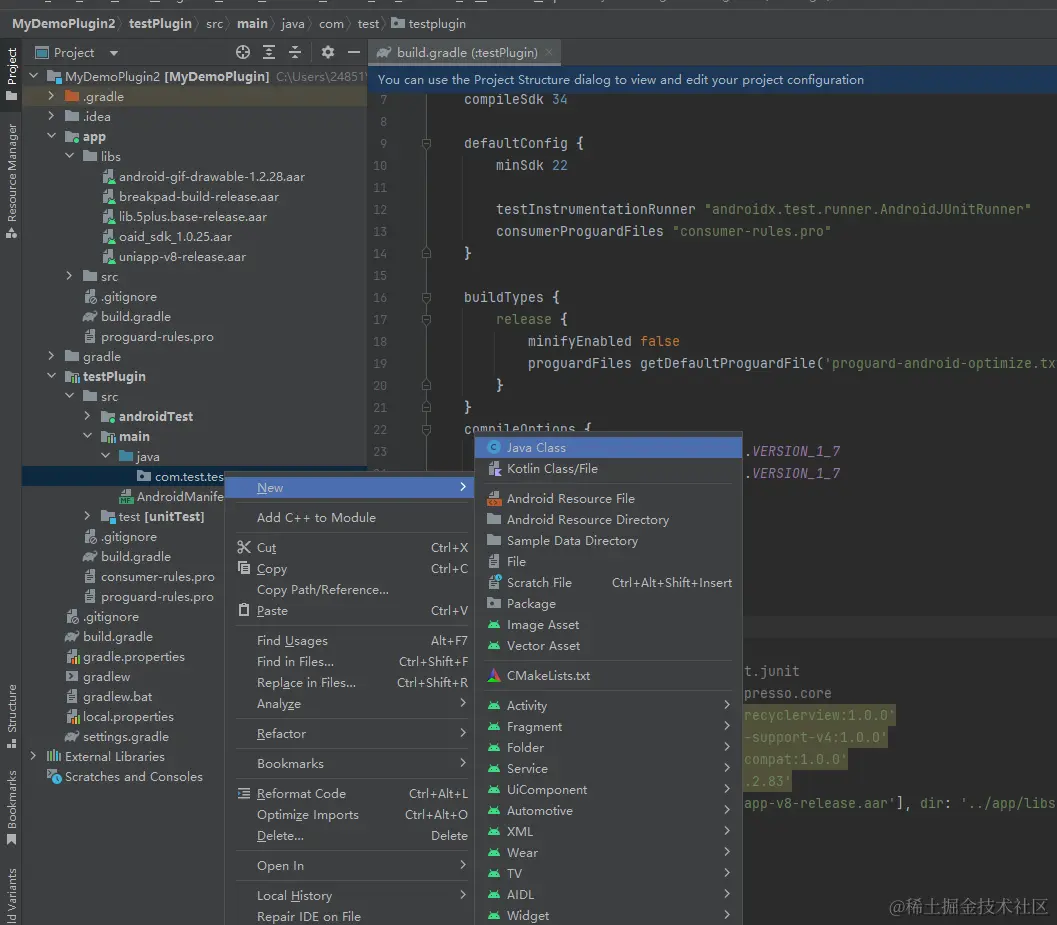Choose Java Class from the New submenu

point(536,448)
